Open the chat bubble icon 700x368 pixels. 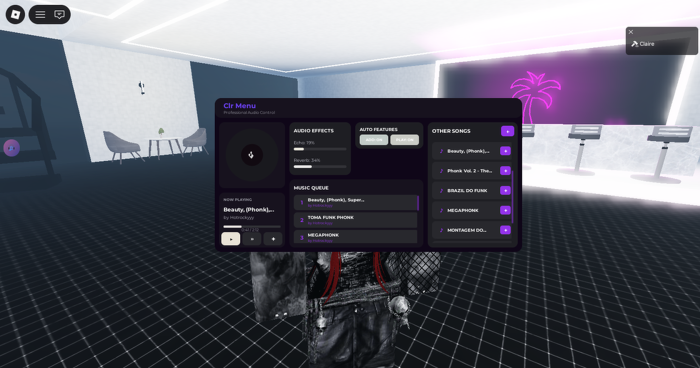point(59,15)
